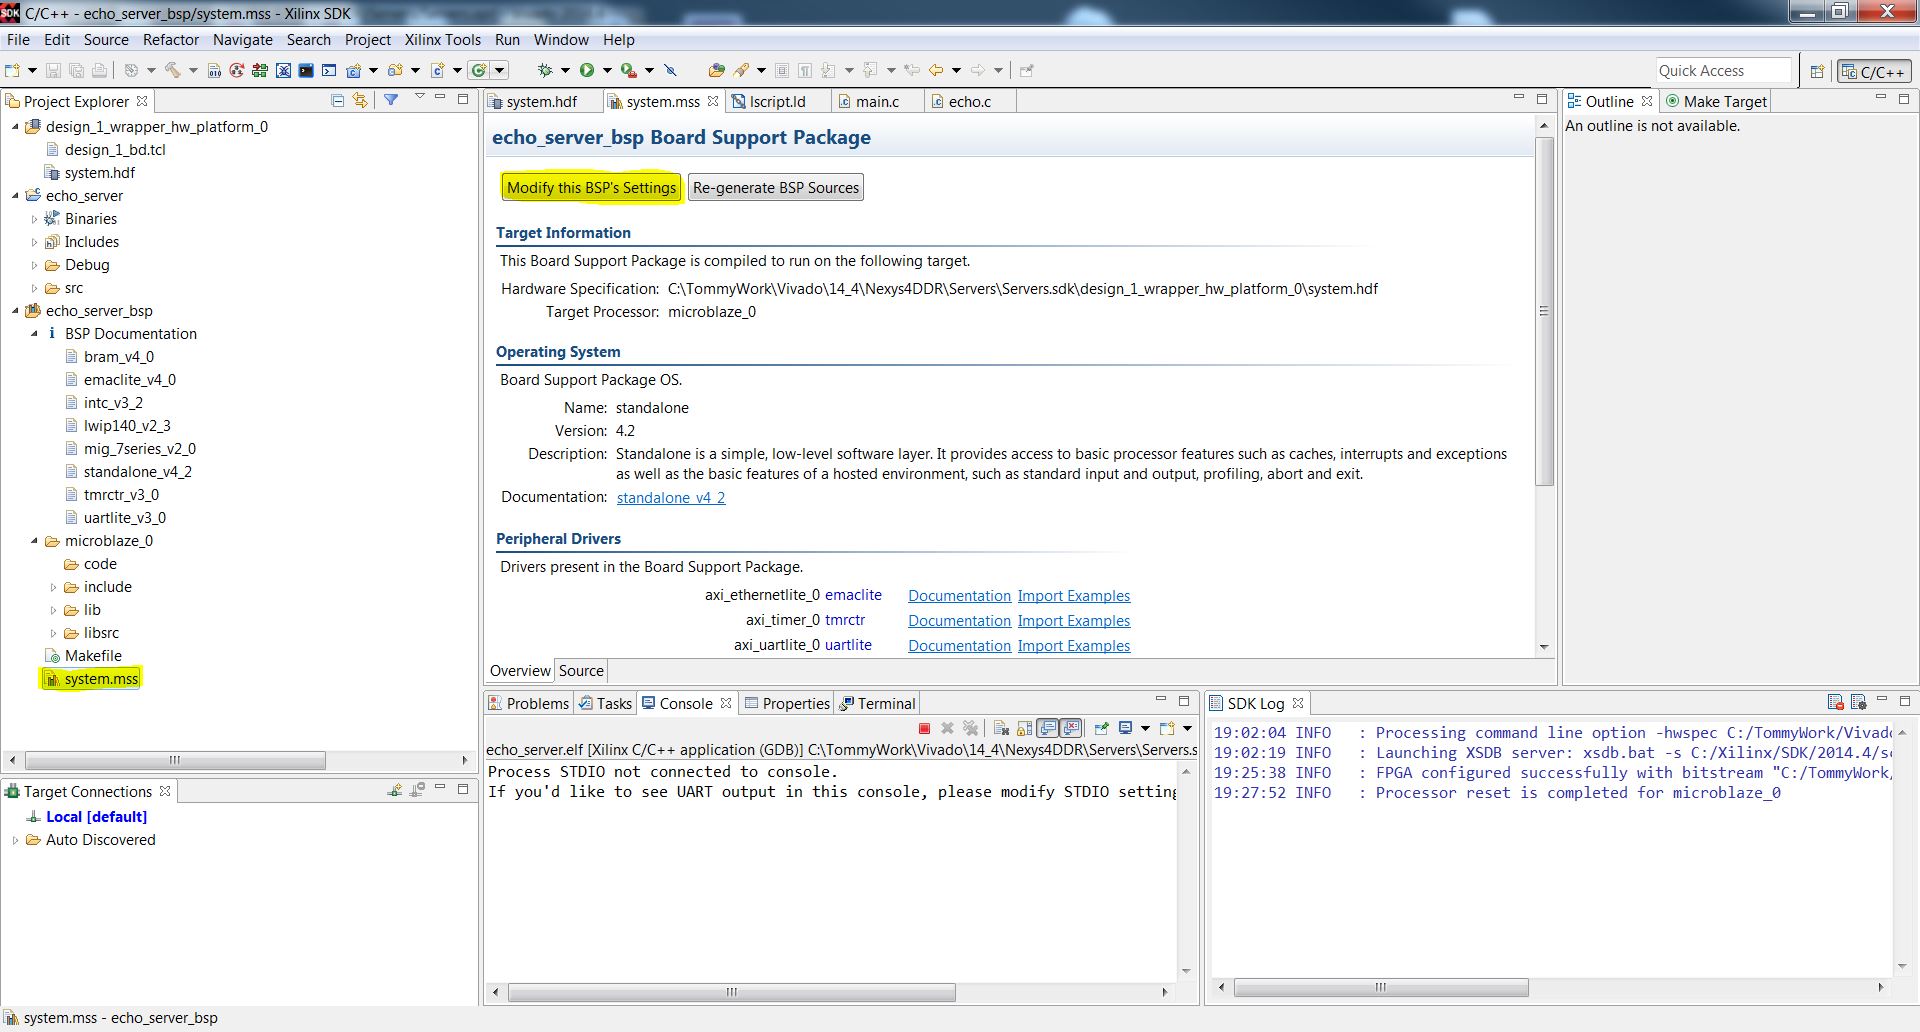Viewport: 1920px width, 1032px height.
Task: Click the Quick Access search field
Action: 1723,70
